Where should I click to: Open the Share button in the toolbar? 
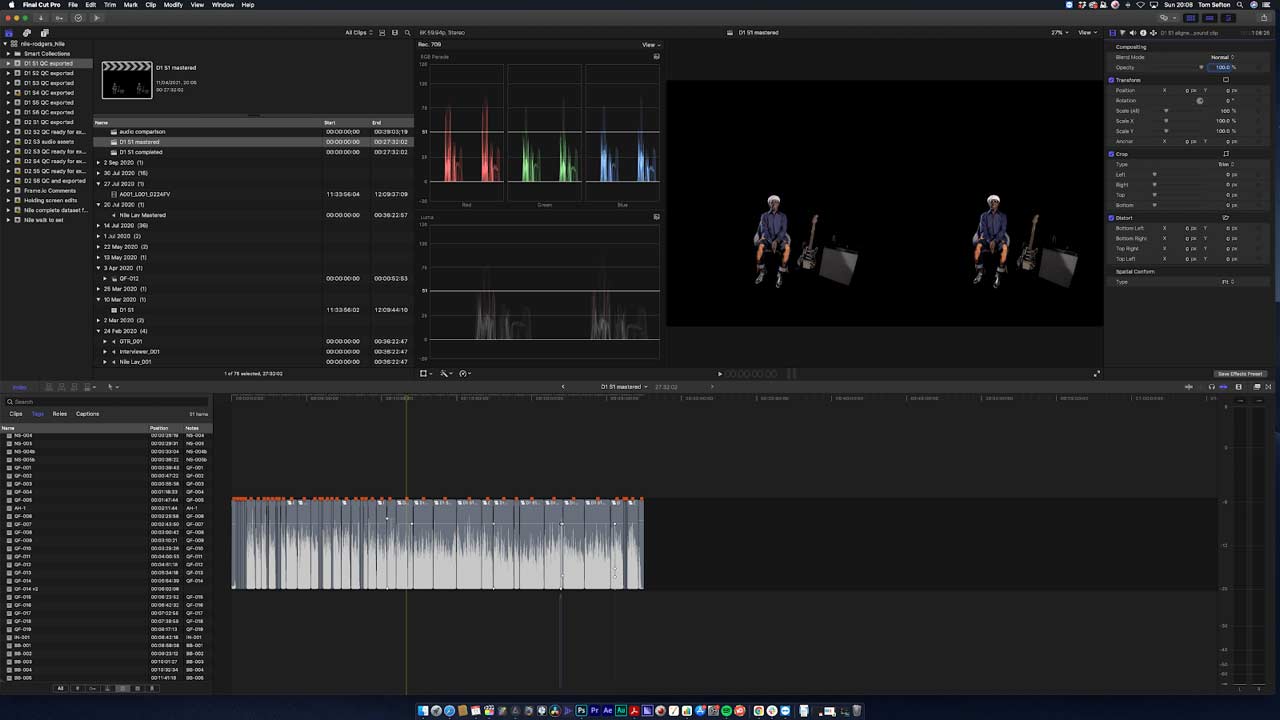click(x=1264, y=18)
